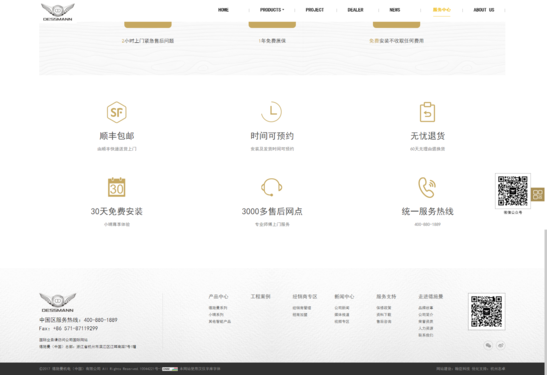
Task: Click the Dessmann logo in the footer
Action: pos(58,302)
